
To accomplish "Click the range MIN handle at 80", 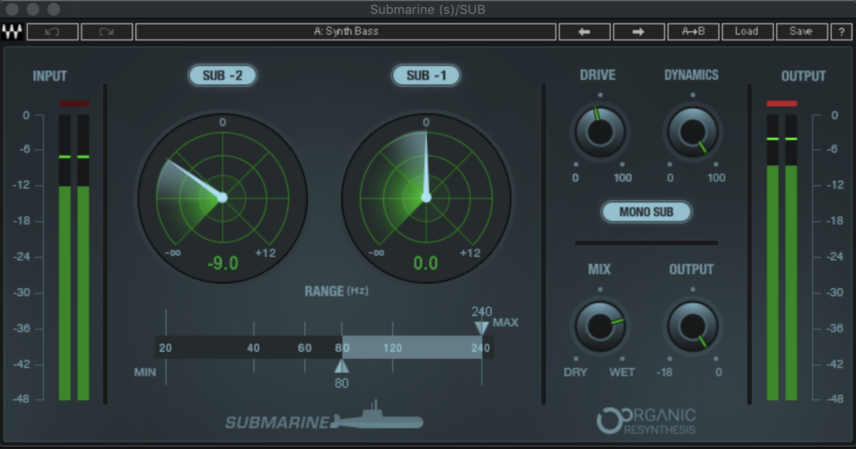I will tap(342, 366).
